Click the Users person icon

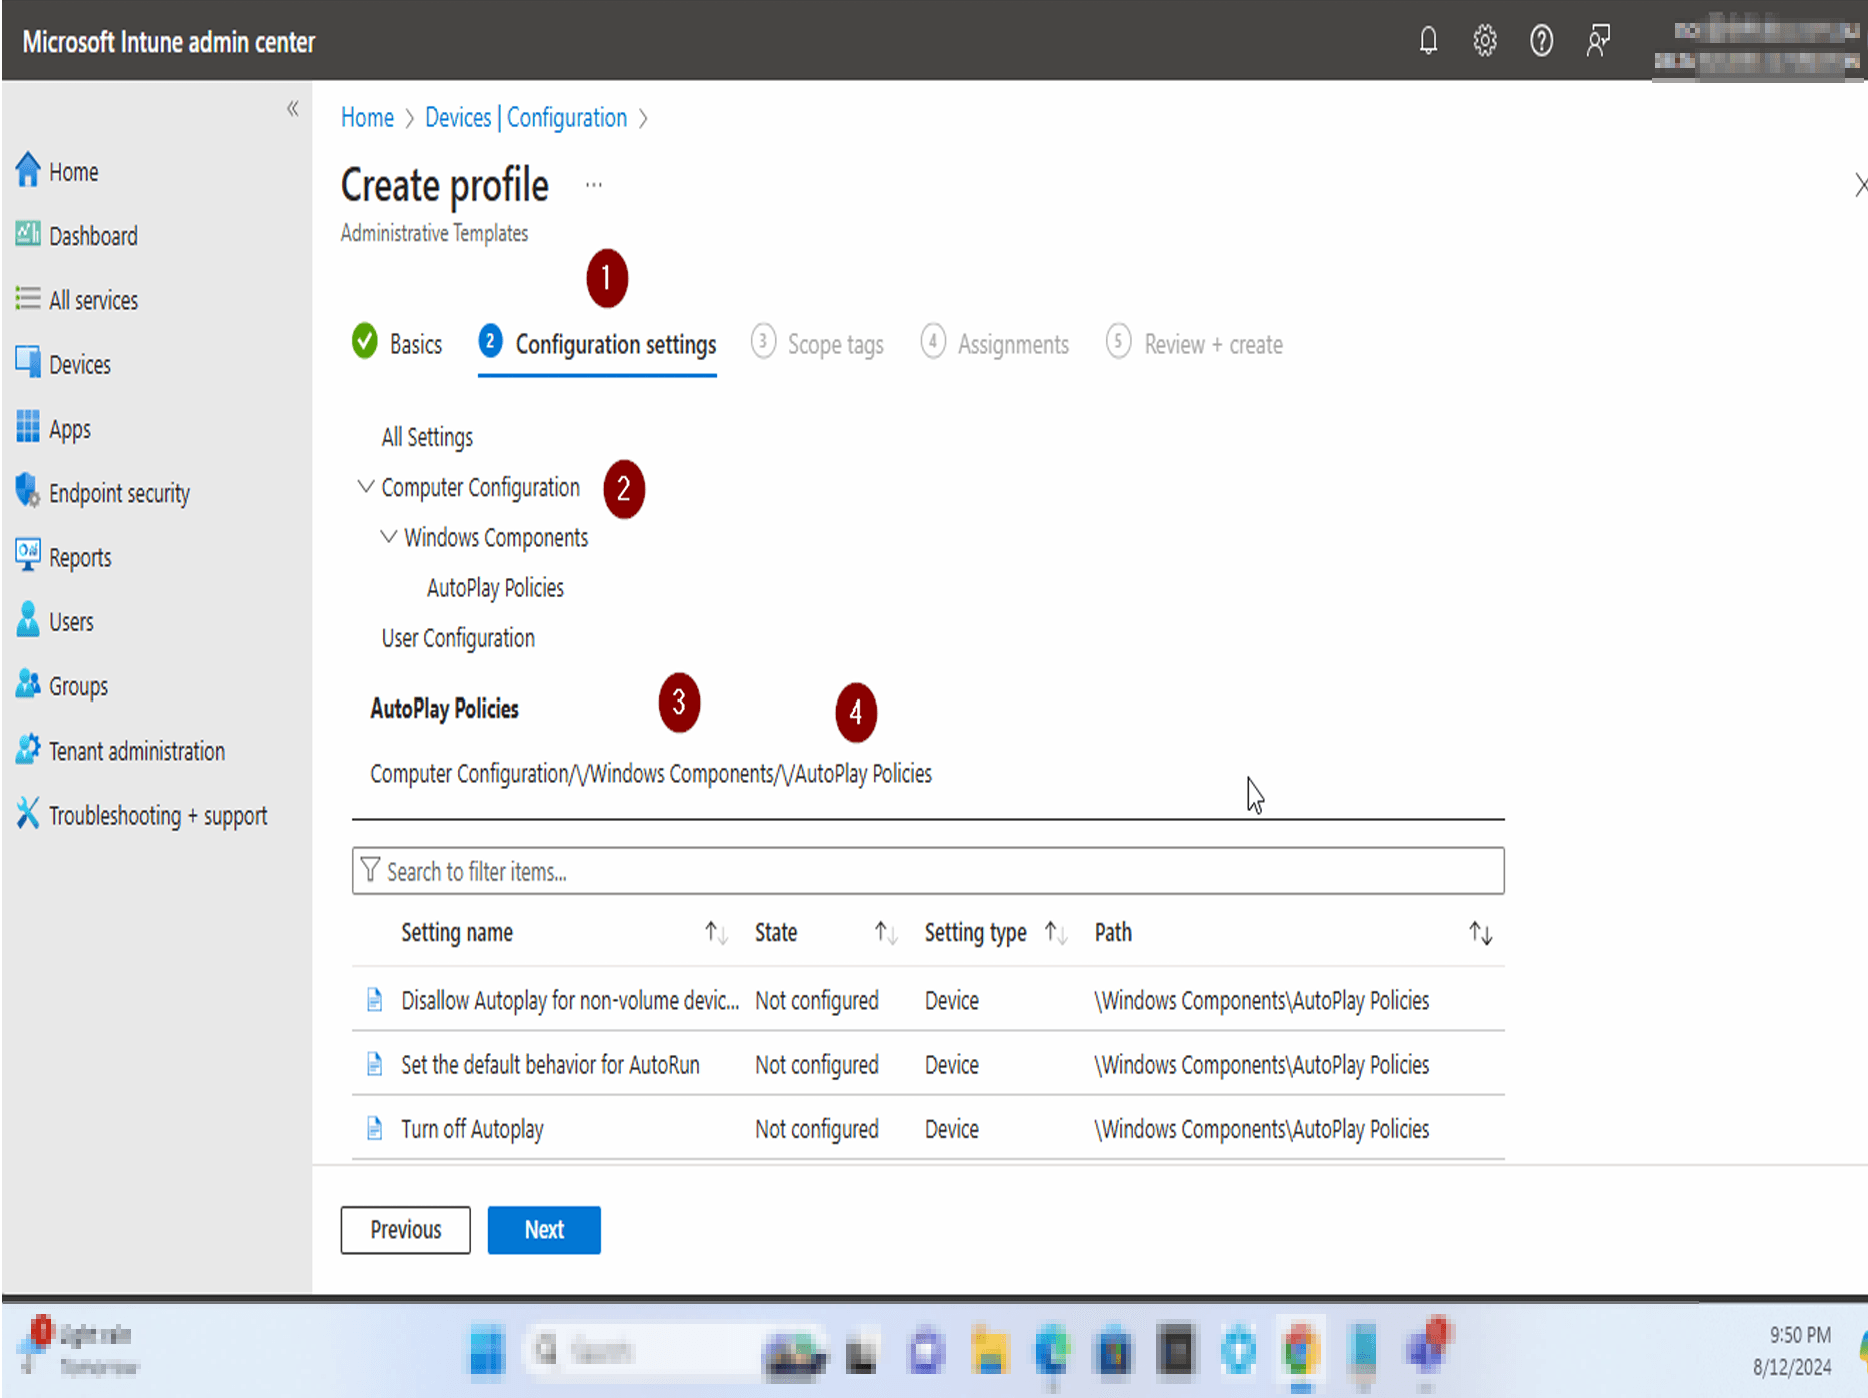(28, 620)
